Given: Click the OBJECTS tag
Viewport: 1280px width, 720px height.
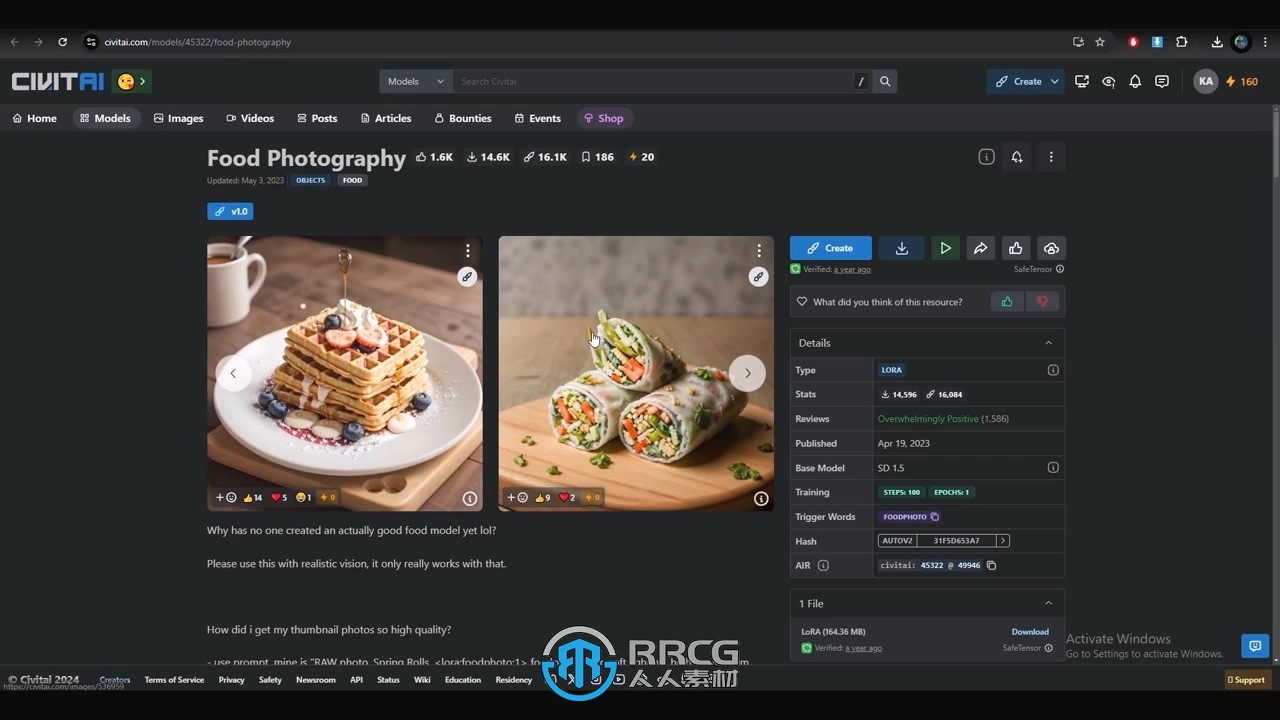Looking at the screenshot, I should tap(311, 181).
